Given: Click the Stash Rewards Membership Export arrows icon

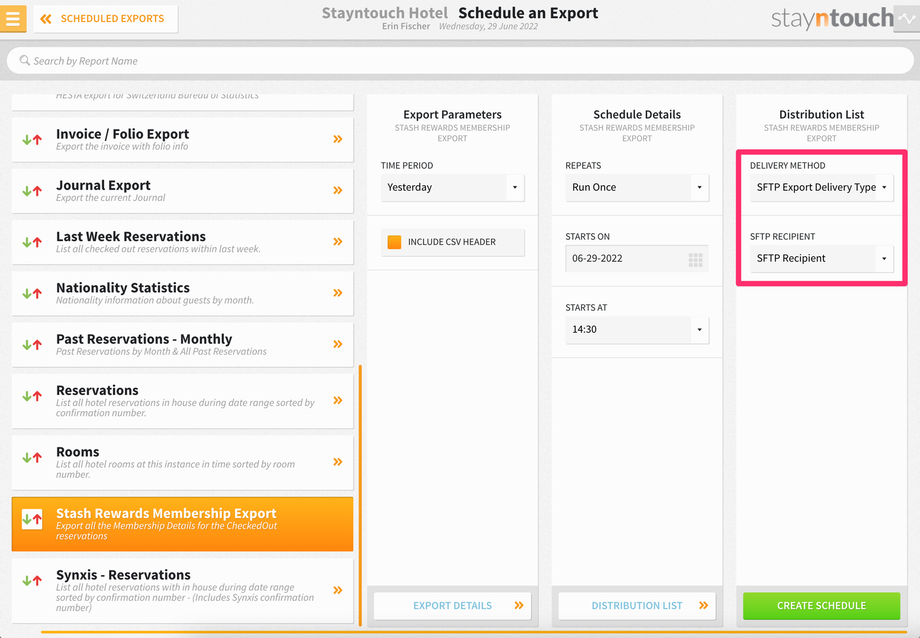Looking at the screenshot, I should [x=32, y=519].
